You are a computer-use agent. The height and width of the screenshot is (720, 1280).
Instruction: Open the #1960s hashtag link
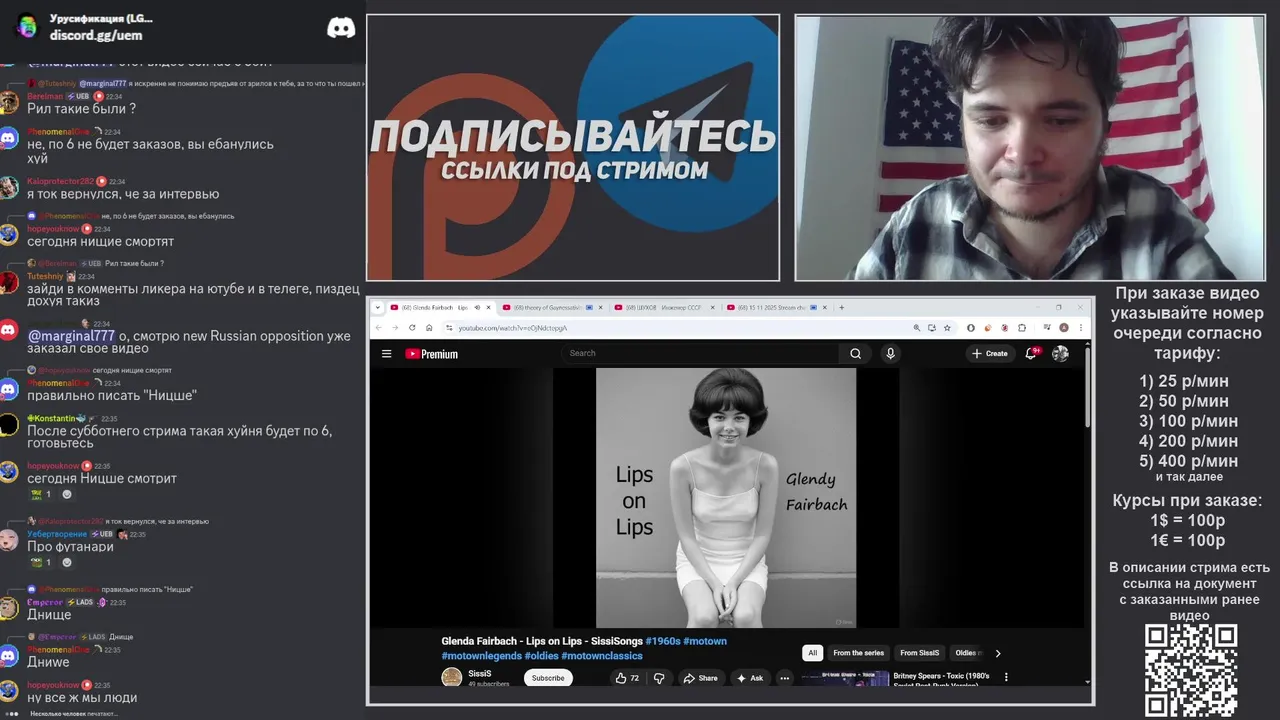tap(663, 641)
